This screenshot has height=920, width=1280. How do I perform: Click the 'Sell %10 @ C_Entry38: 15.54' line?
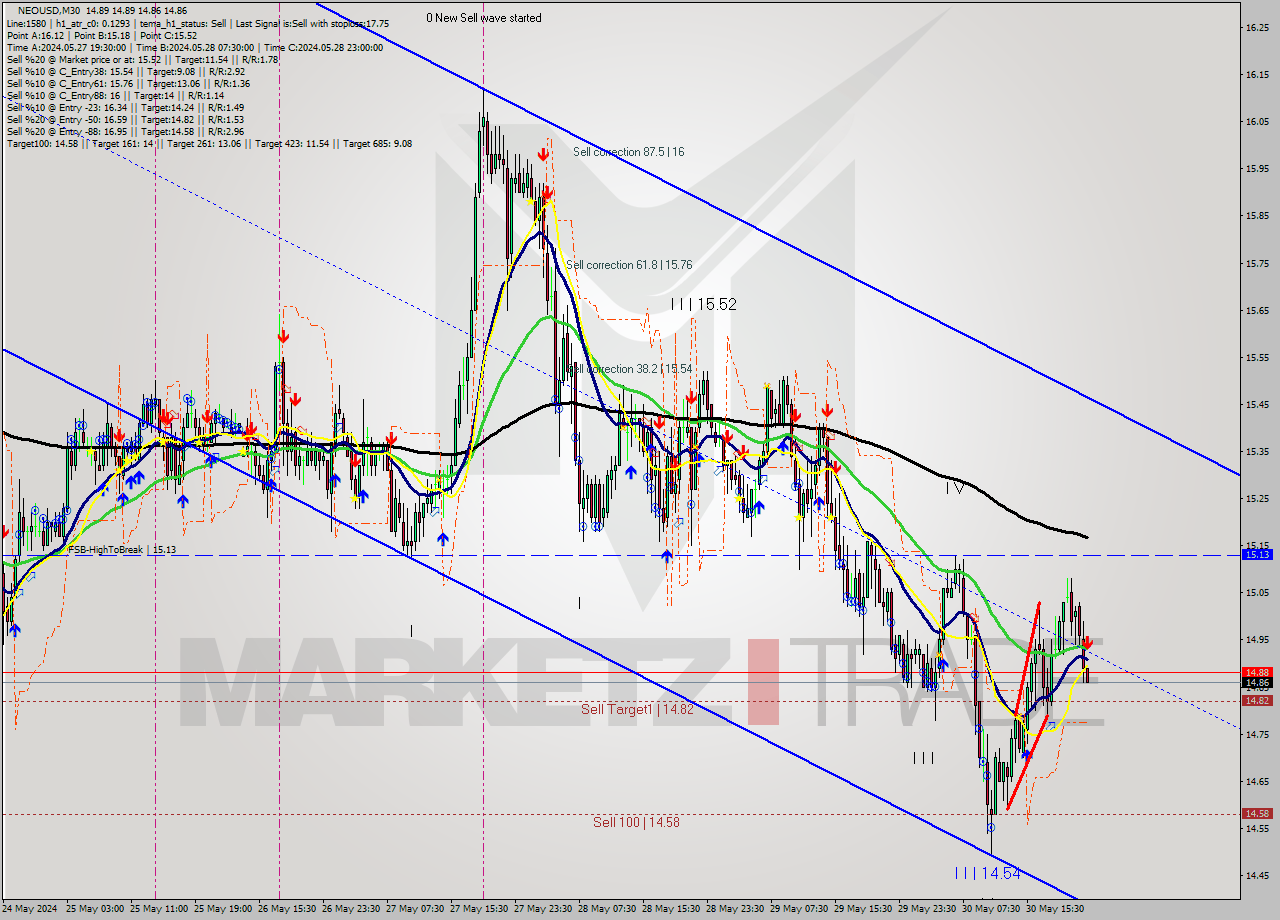coord(125,71)
